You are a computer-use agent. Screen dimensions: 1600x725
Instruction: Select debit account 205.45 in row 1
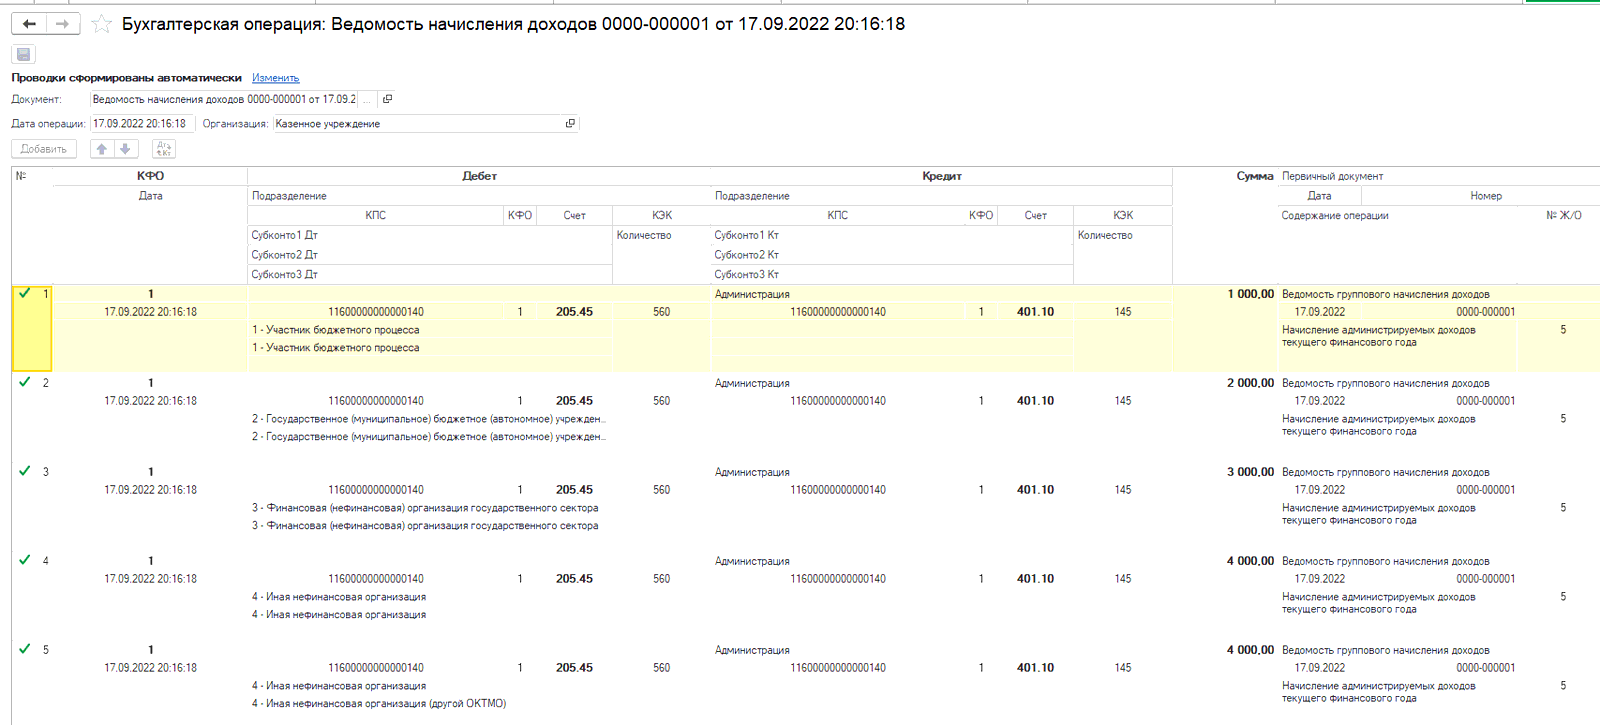click(x=574, y=312)
